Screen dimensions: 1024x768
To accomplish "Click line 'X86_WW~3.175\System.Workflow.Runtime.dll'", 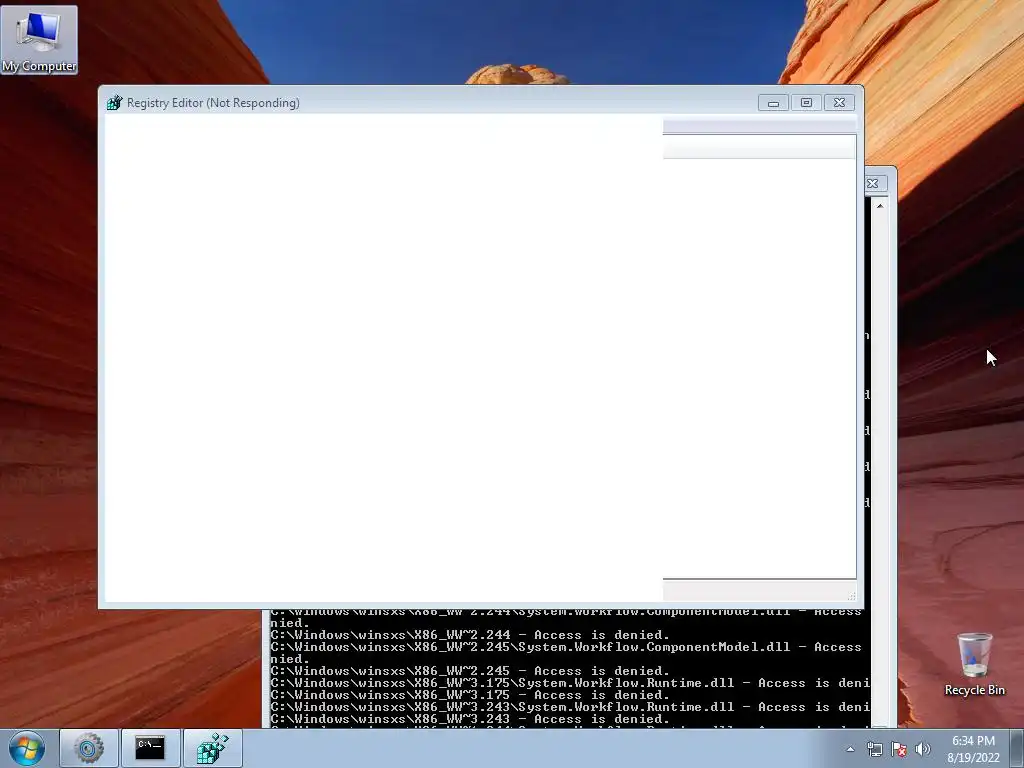I will (569, 683).
